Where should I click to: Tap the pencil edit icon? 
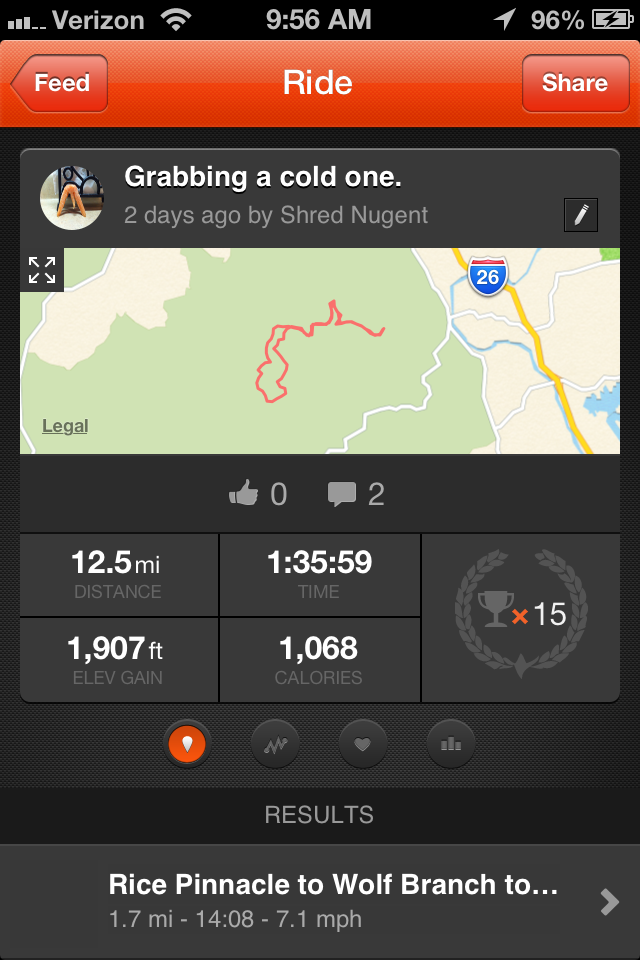(581, 215)
